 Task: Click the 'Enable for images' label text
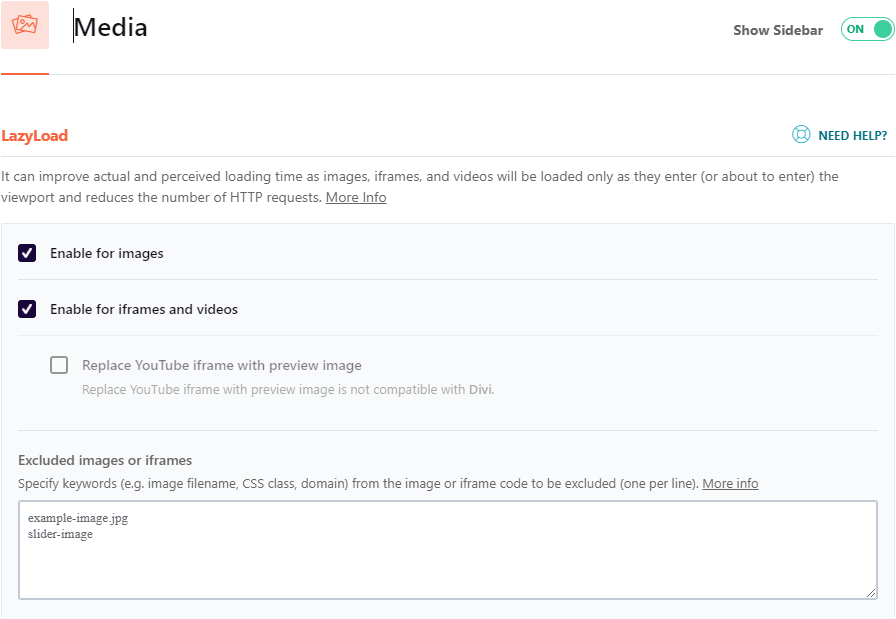(107, 253)
